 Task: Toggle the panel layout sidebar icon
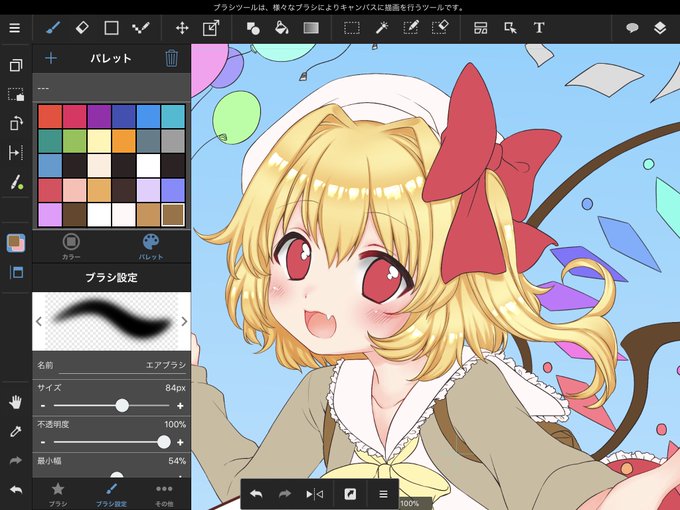click(x=16, y=272)
